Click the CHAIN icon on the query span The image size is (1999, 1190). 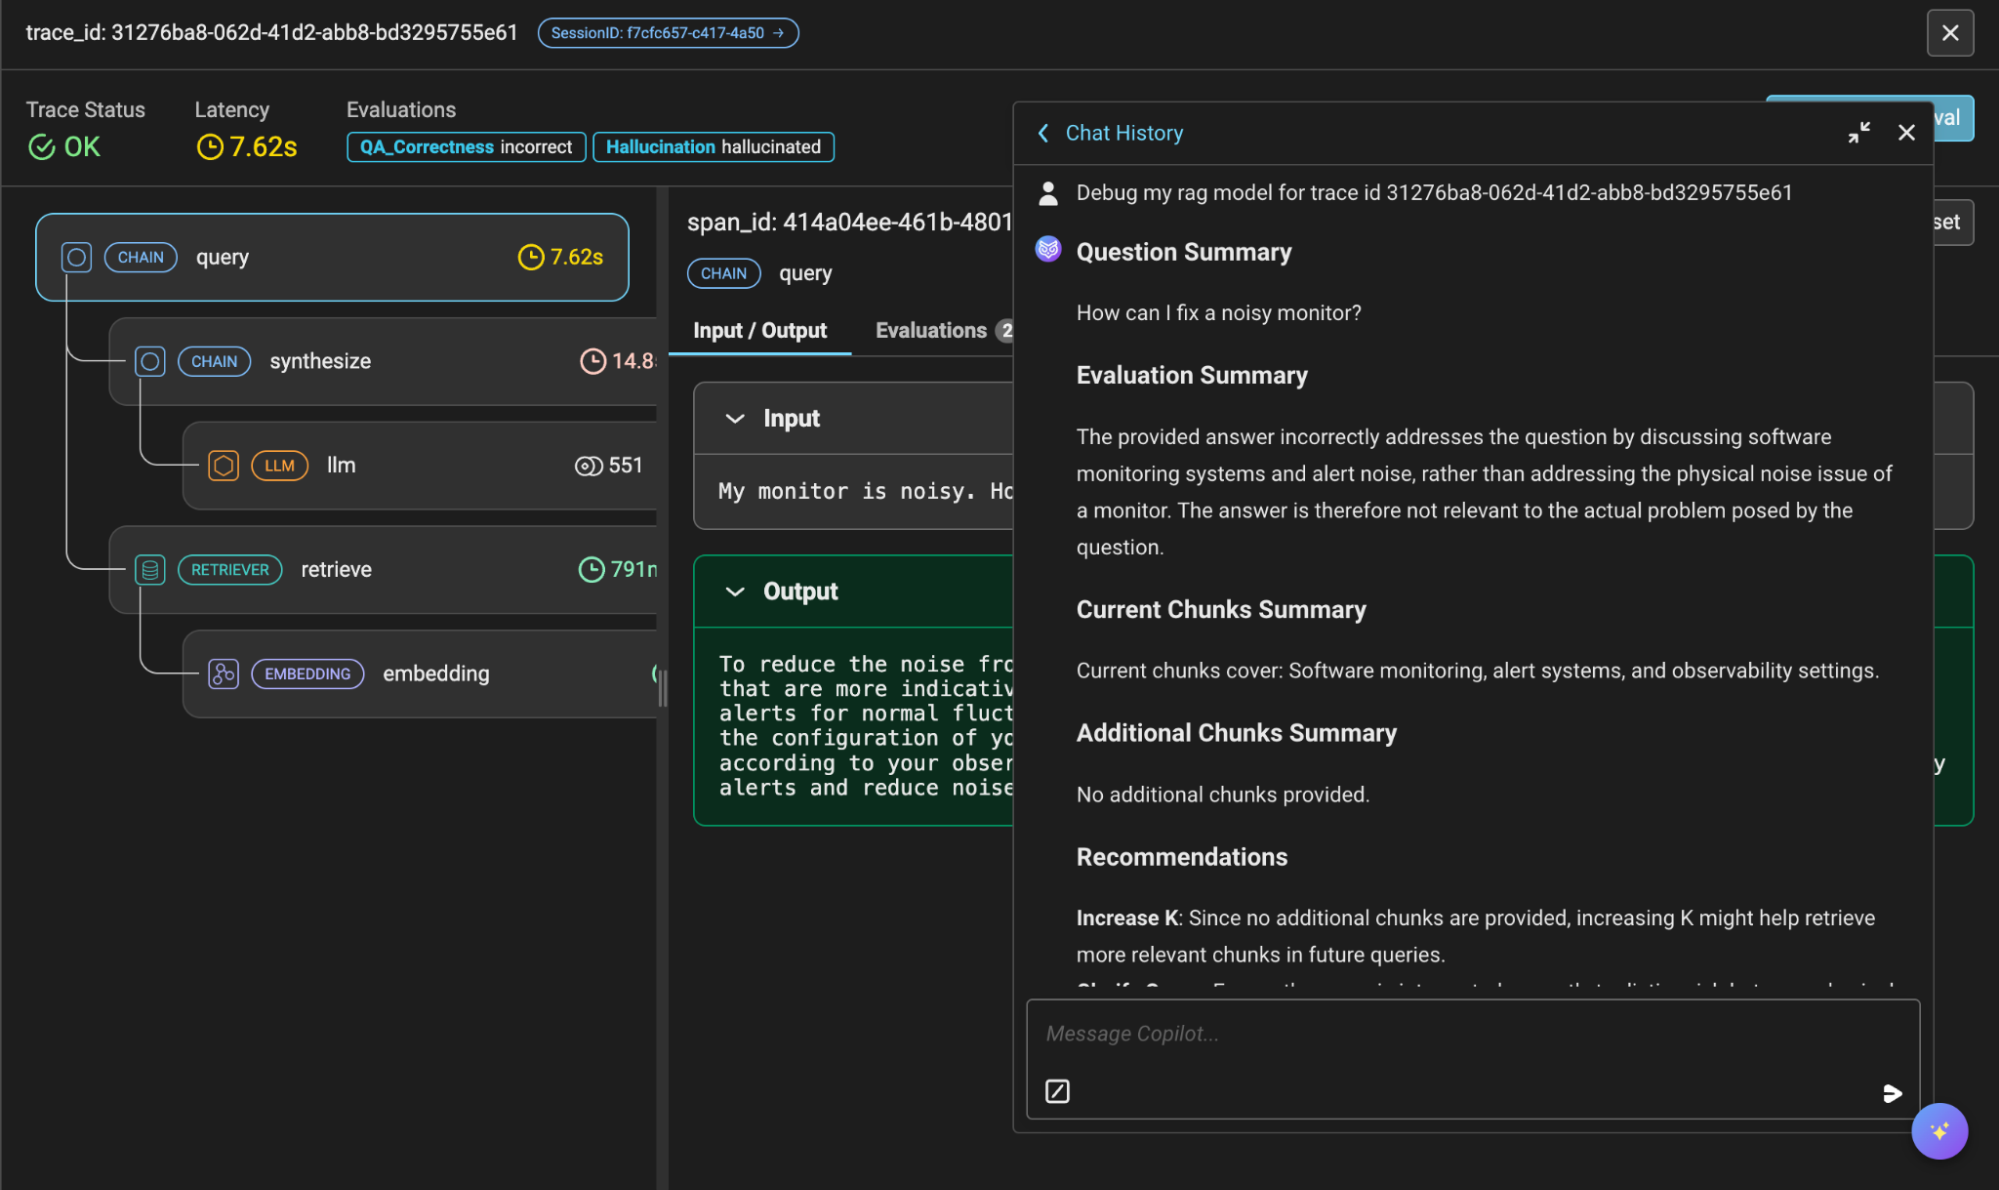pos(76,257)
